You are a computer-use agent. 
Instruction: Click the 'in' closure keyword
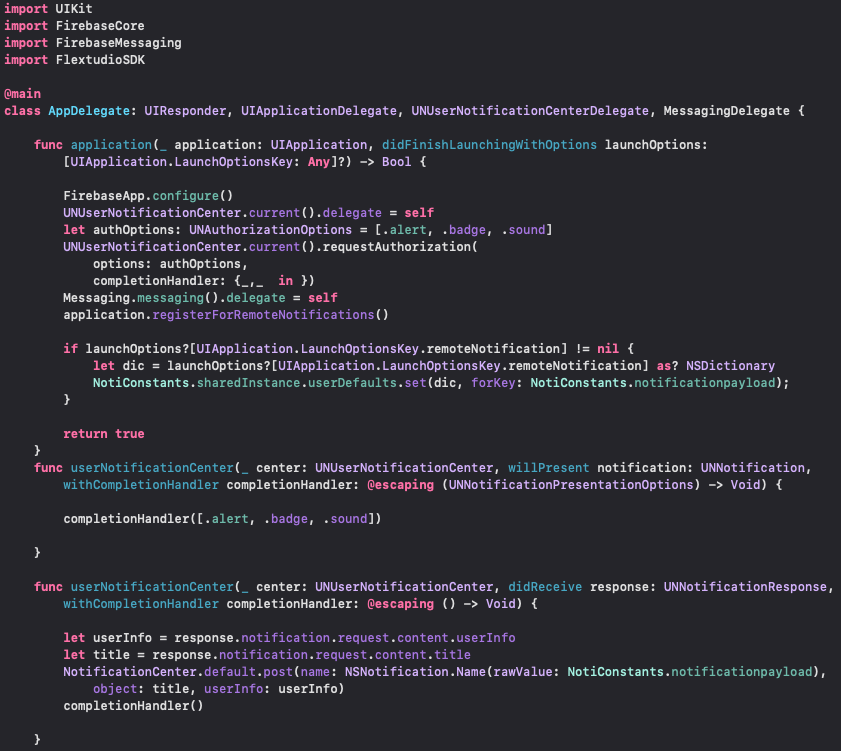tap(285, 281)
